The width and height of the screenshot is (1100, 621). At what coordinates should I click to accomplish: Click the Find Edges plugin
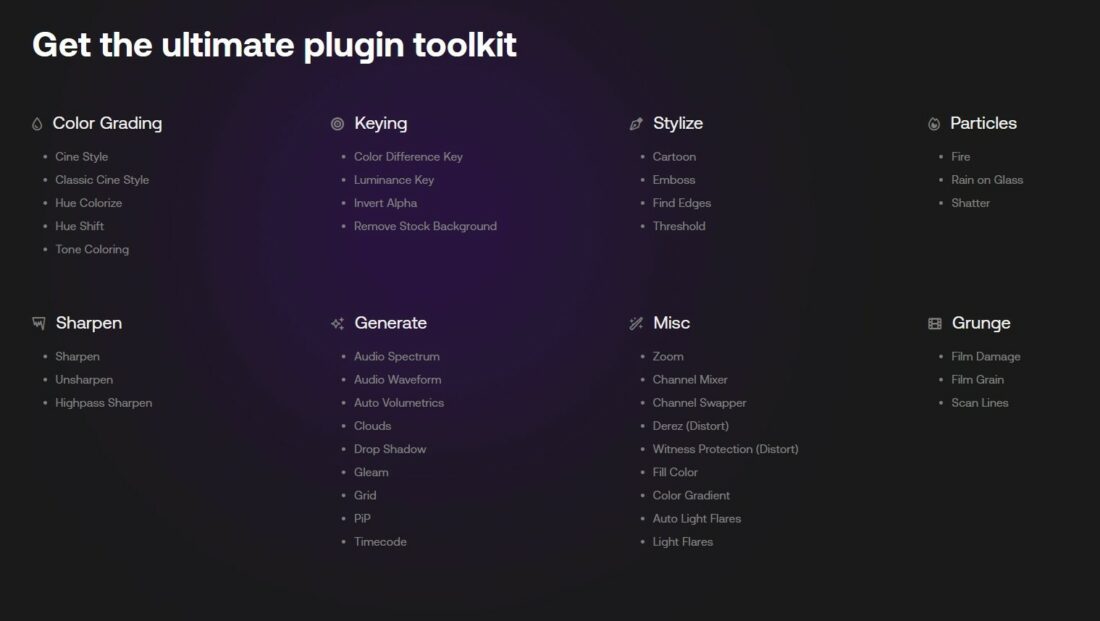tap(682, 203)
